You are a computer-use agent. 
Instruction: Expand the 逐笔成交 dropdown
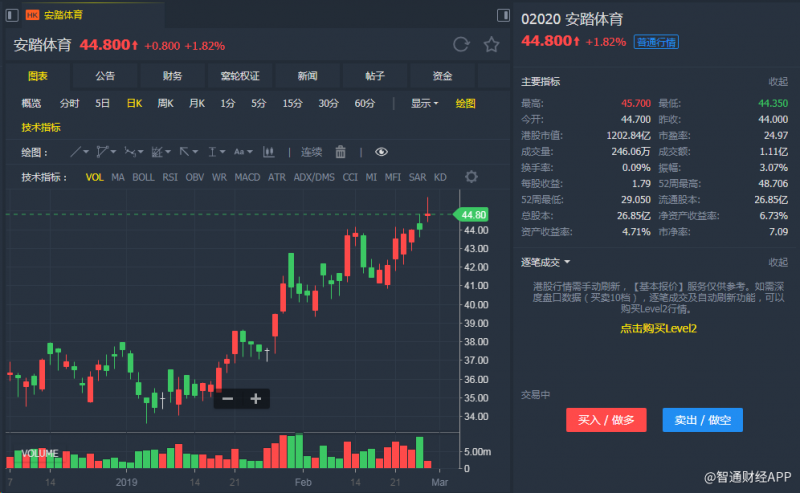(x=546, y=262)
